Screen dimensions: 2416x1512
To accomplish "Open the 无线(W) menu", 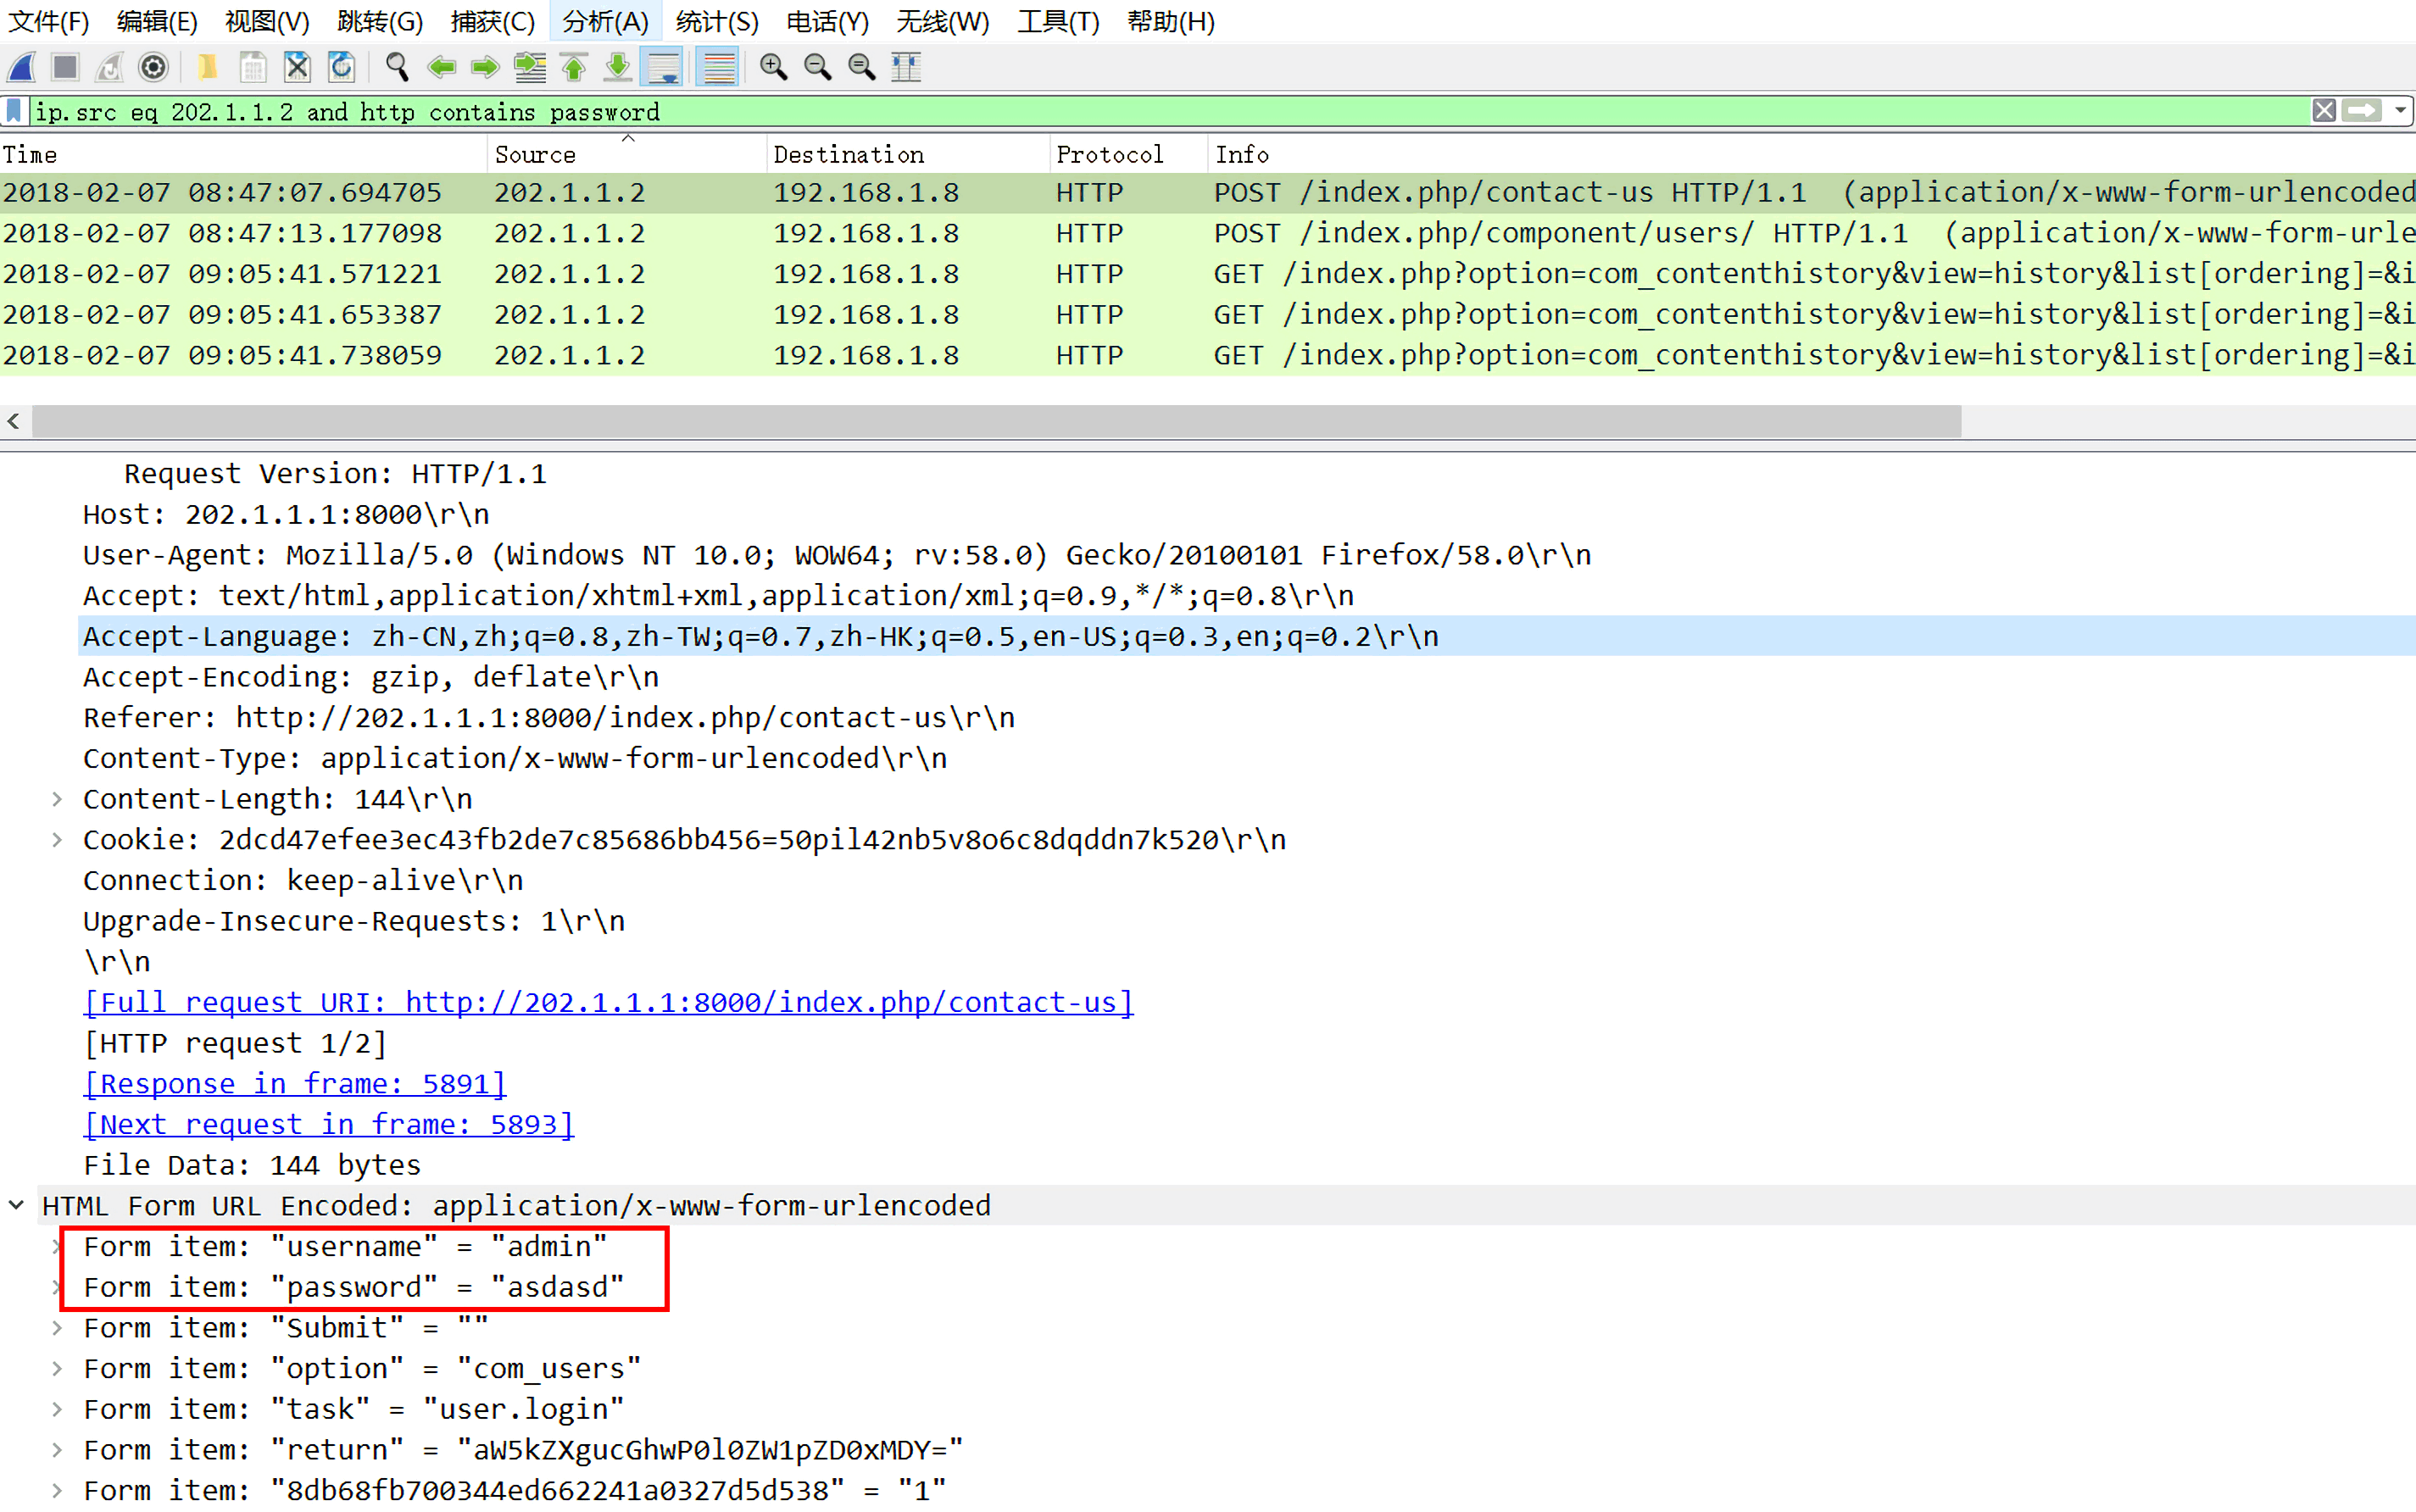I will point(942,22).
